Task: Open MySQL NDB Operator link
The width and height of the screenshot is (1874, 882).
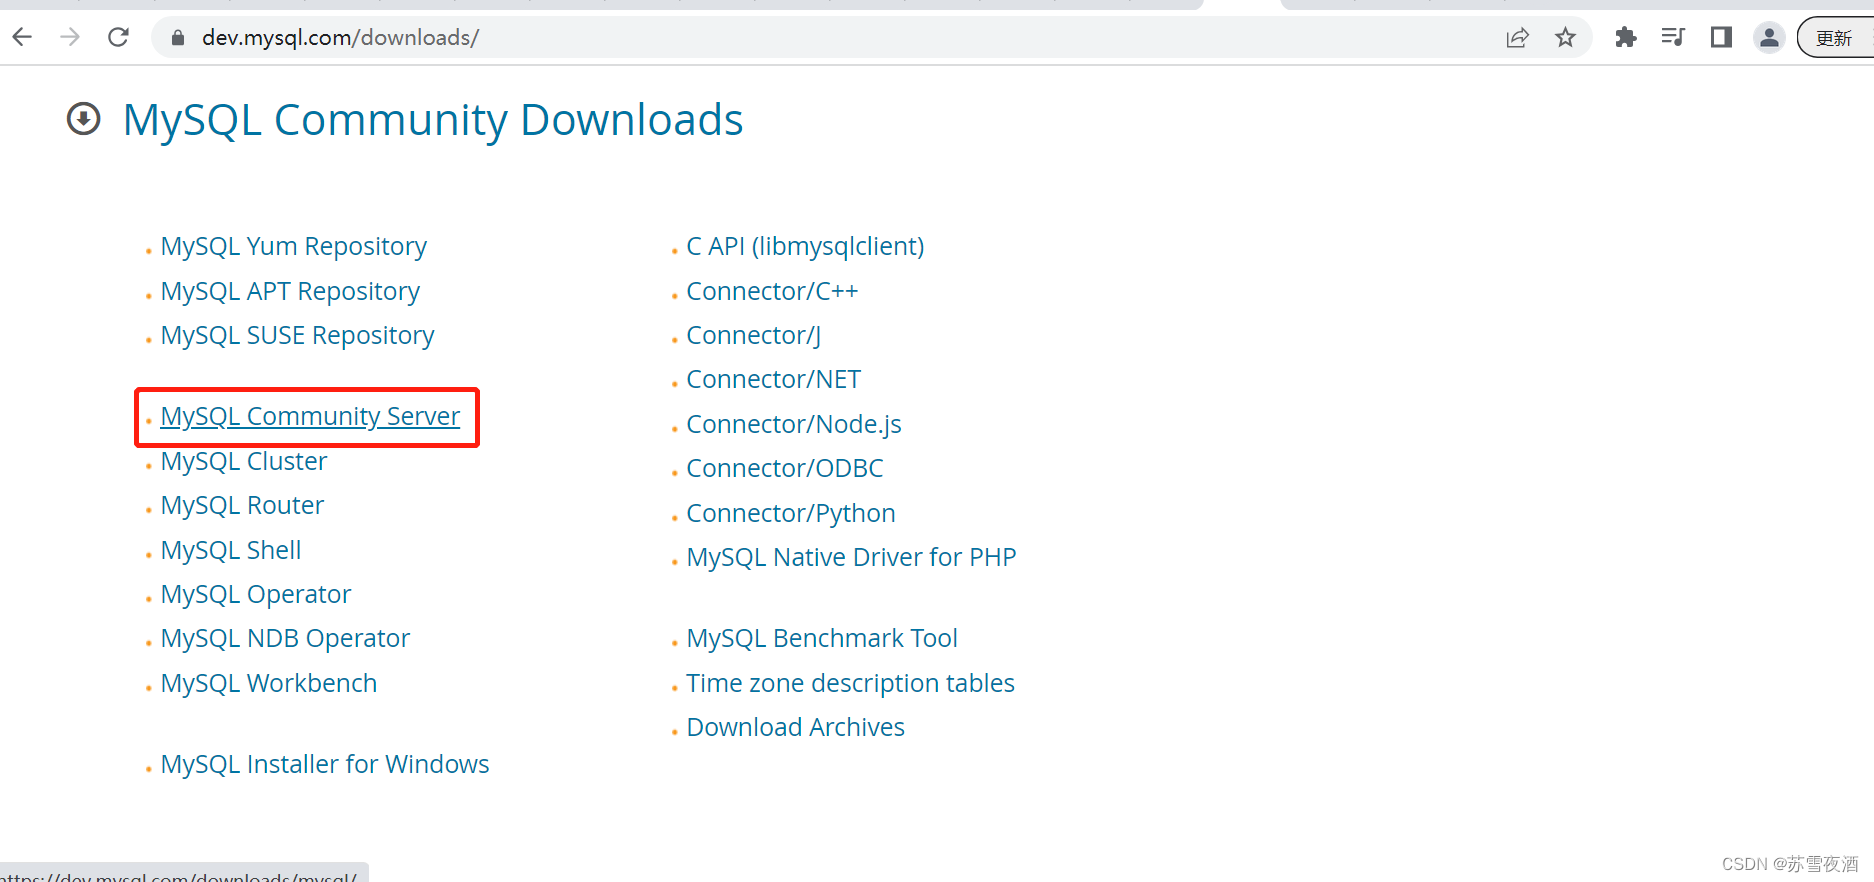Action: [x=286, y=638]
